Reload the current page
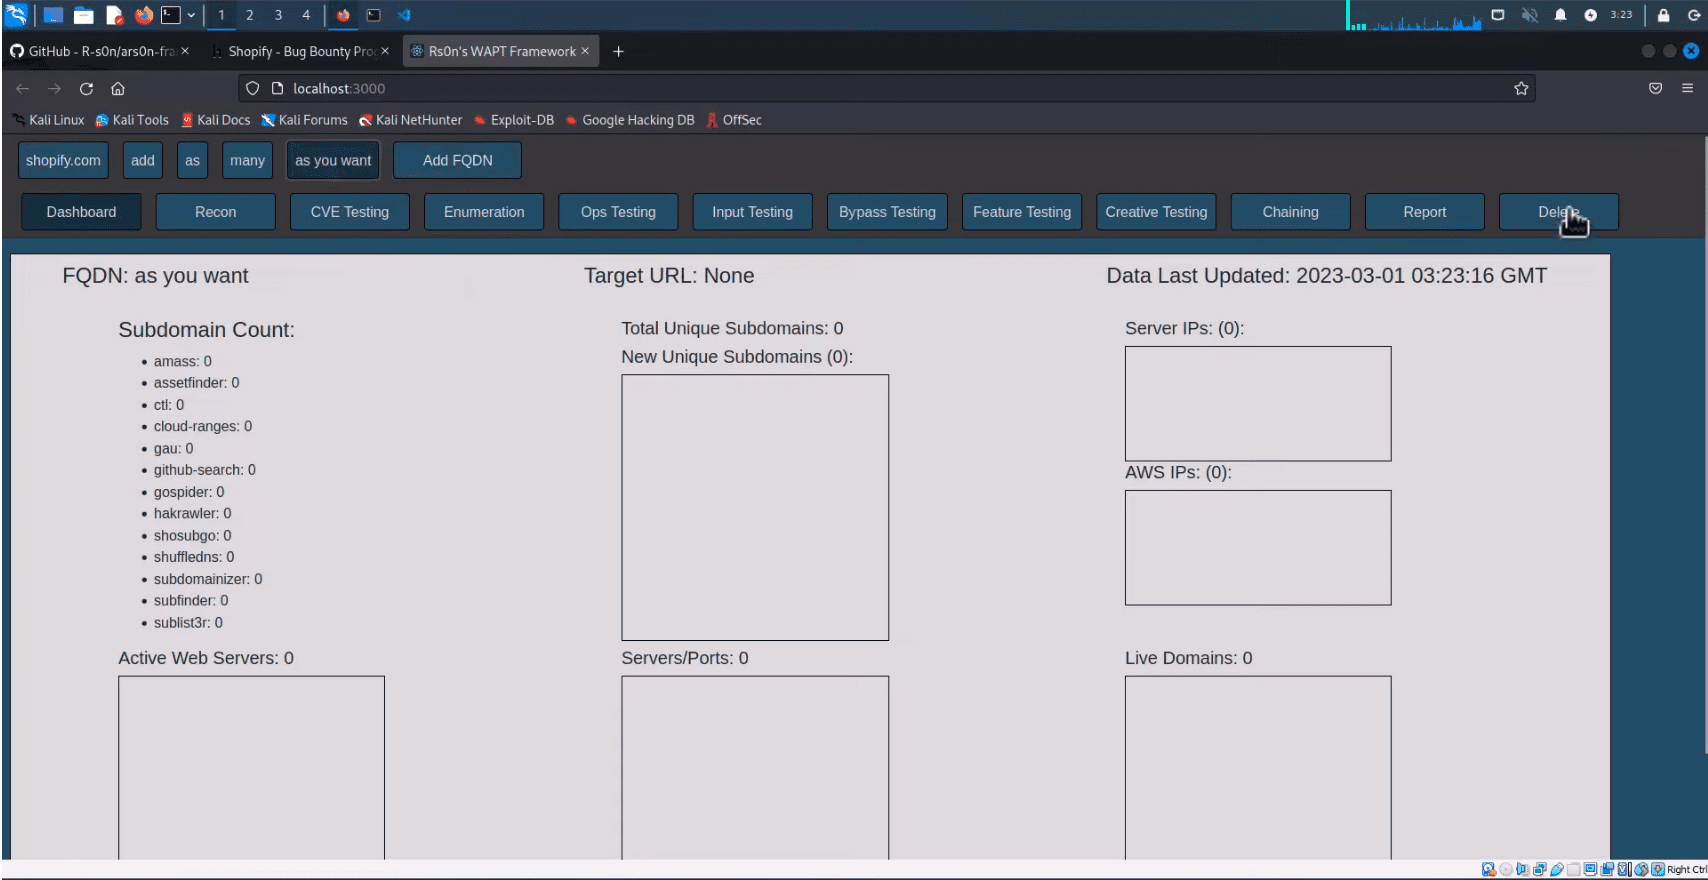The height and width of the screenshot is (880, 1708). click(x=86, y=88)
